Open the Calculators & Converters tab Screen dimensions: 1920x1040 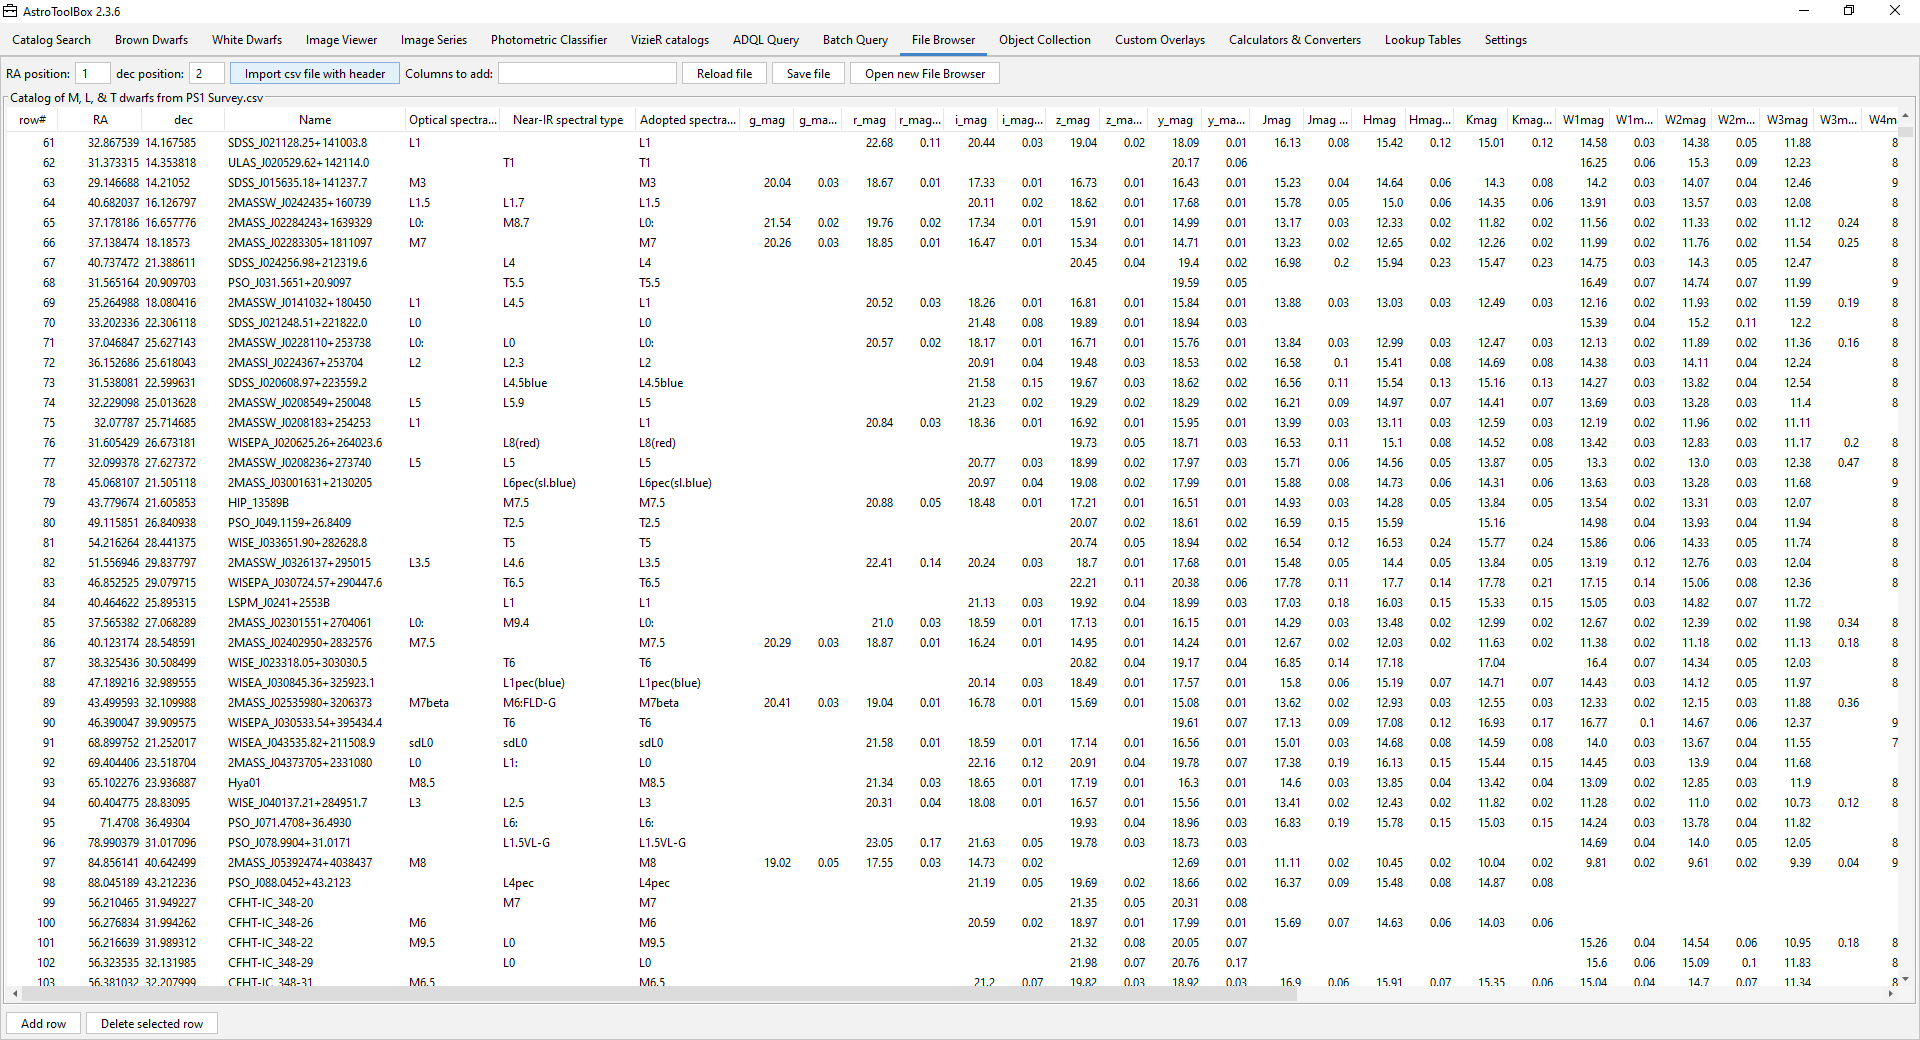click(x=1294, y=40)
